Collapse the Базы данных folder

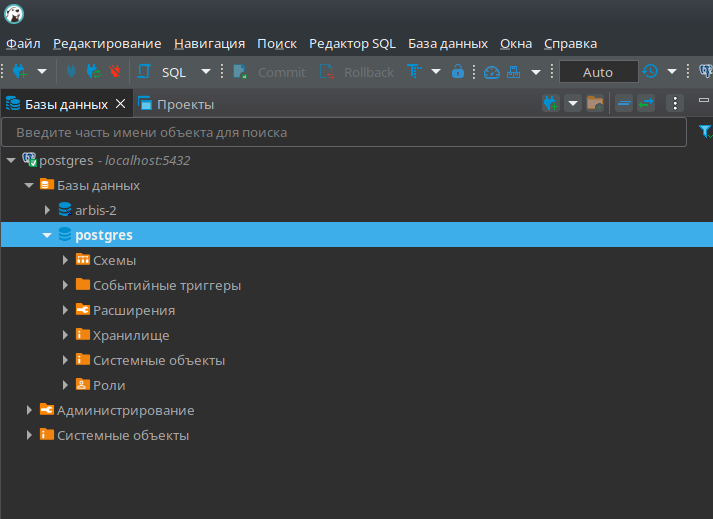[x=29, y=185]
